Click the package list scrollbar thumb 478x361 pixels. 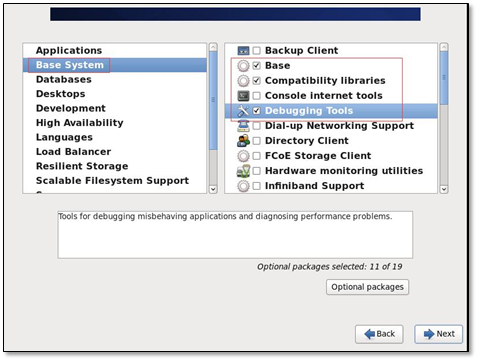[x=444, y=78]
